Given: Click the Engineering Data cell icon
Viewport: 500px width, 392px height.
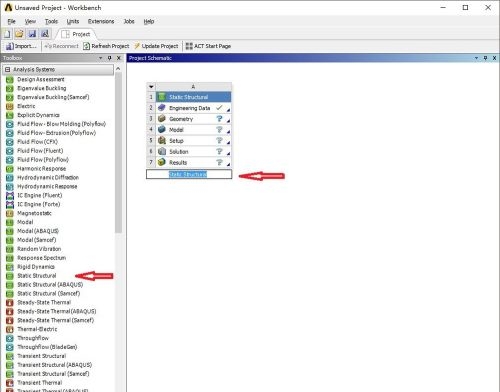Looking at the screenshot, I should (162, 108).
